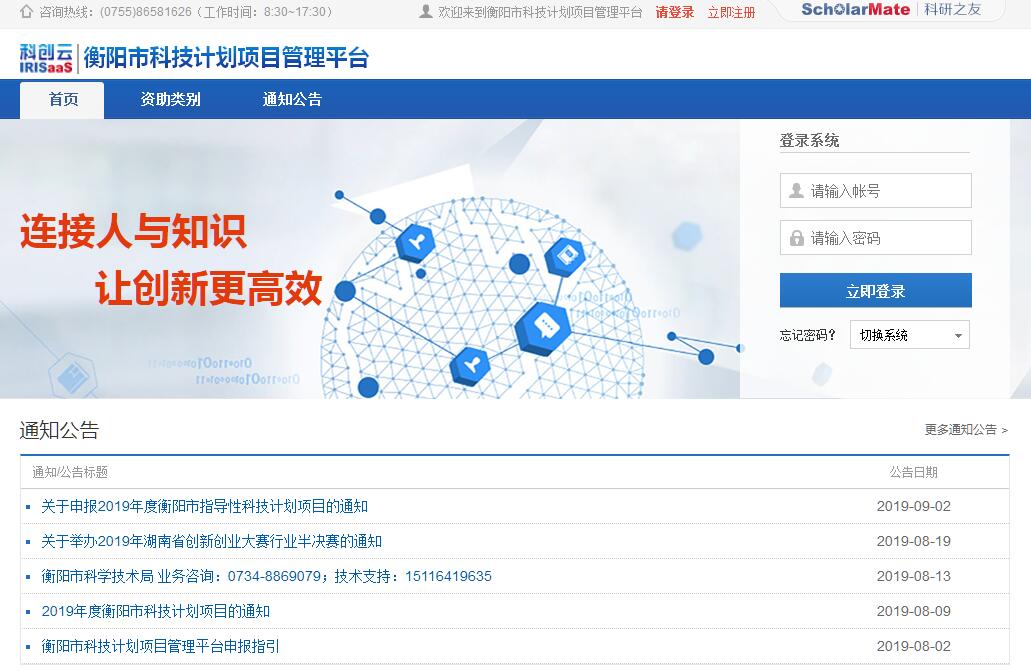Click the user icon beside welcome message
The image size is (1031, 671).
tap(425, 12)
